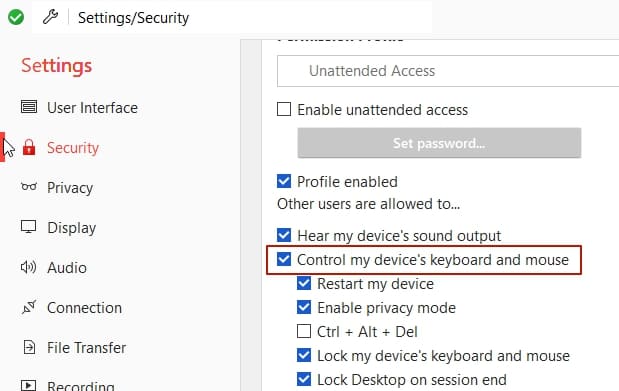619x391 pixels.
Task: Click the Set password button
Action: click(439, 143)
